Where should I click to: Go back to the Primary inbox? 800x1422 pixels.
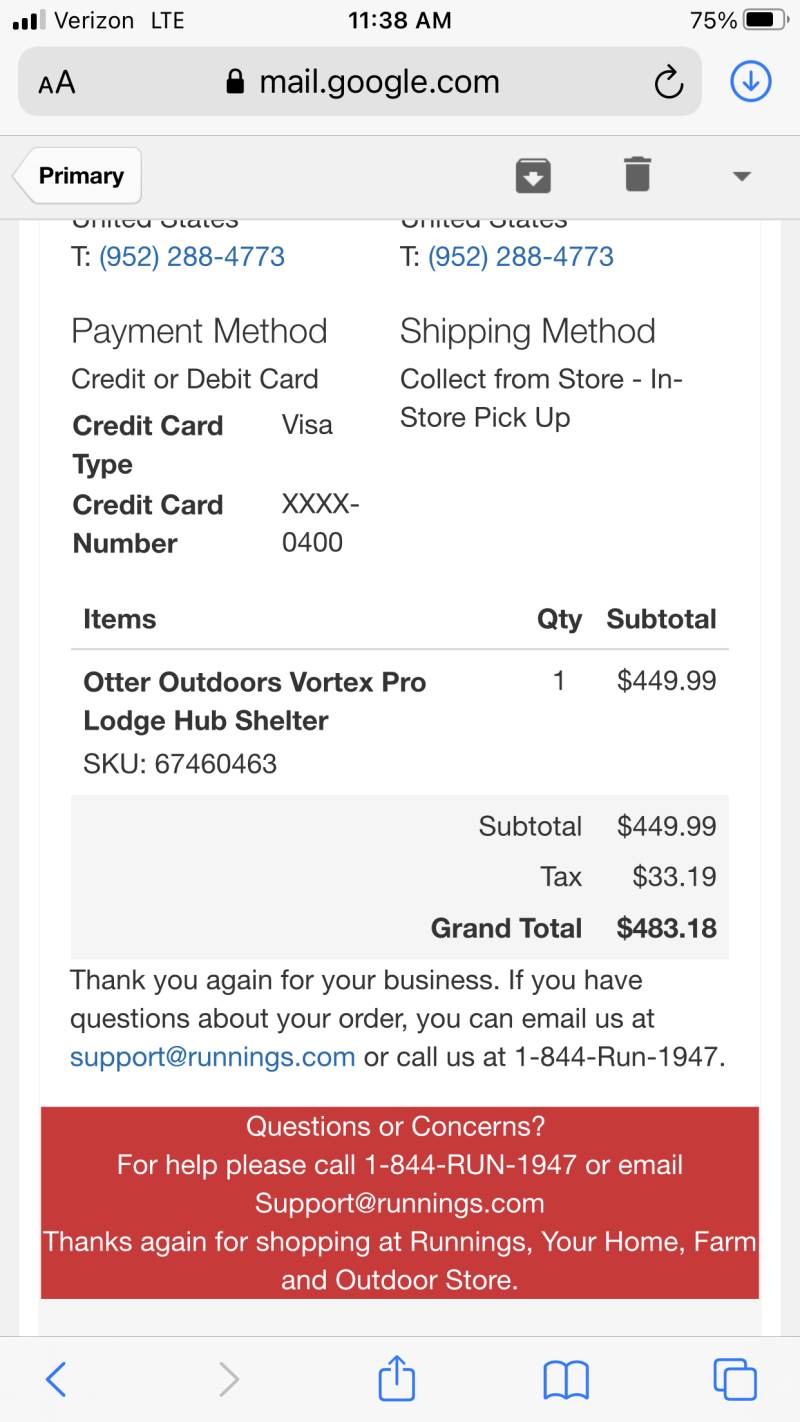pos(78,176)
